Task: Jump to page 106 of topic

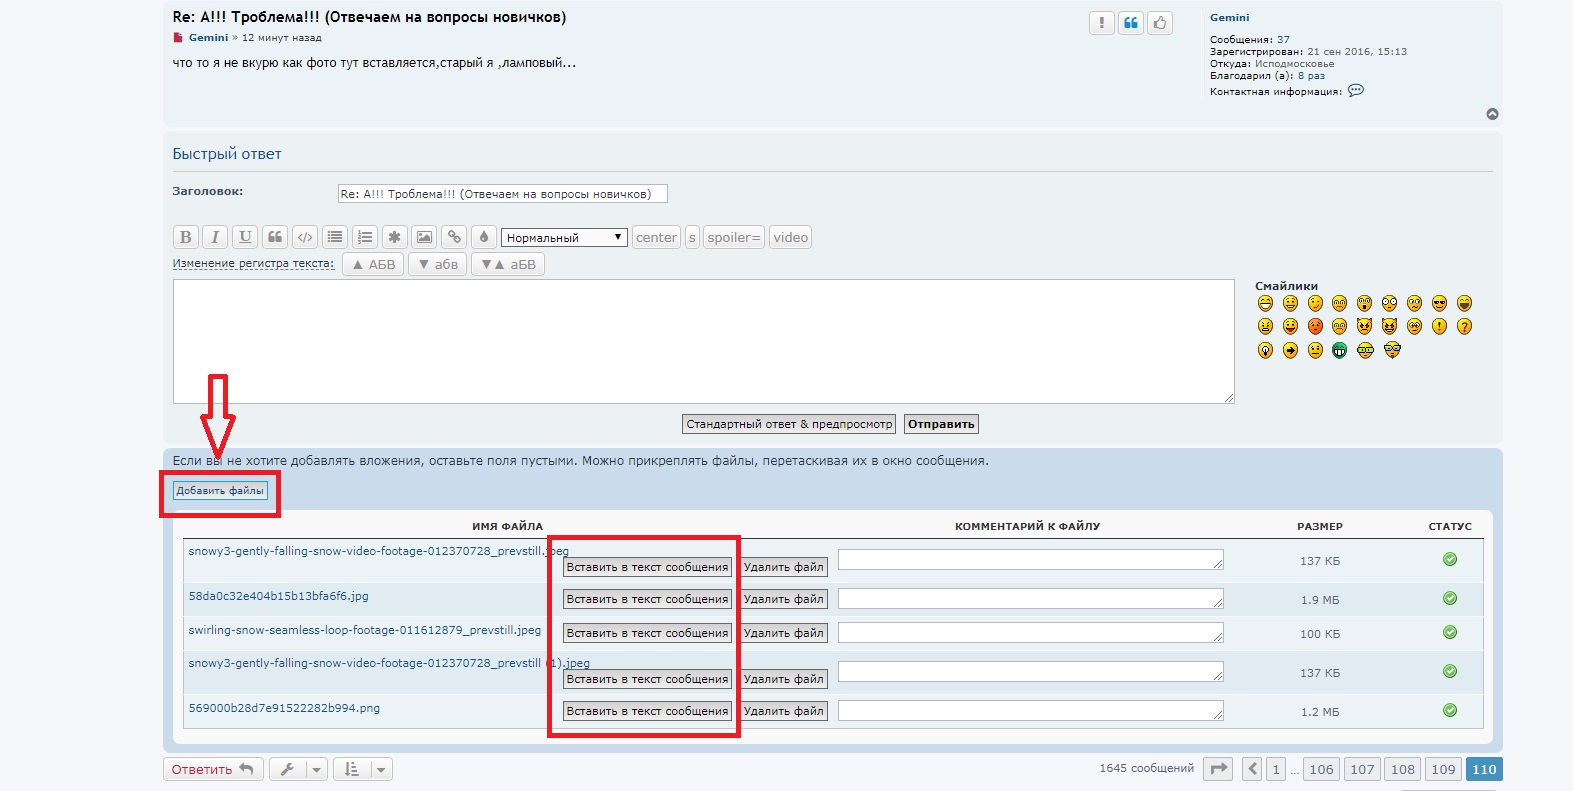Action: [x=1321, y=769]
